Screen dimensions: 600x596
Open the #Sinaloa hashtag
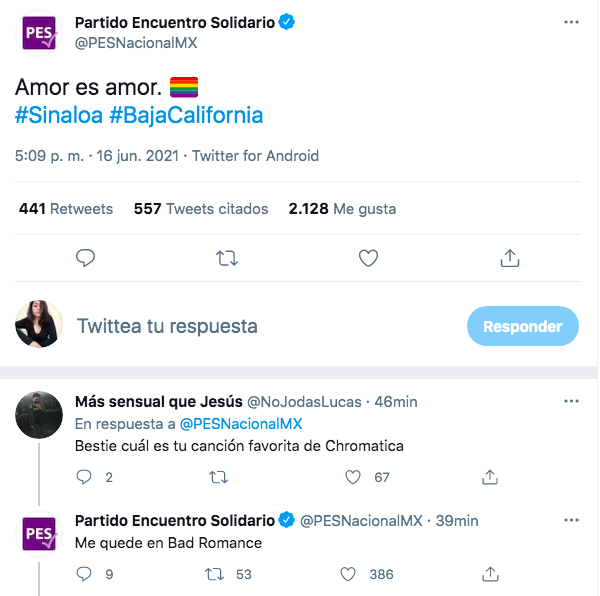coord(58,115)
